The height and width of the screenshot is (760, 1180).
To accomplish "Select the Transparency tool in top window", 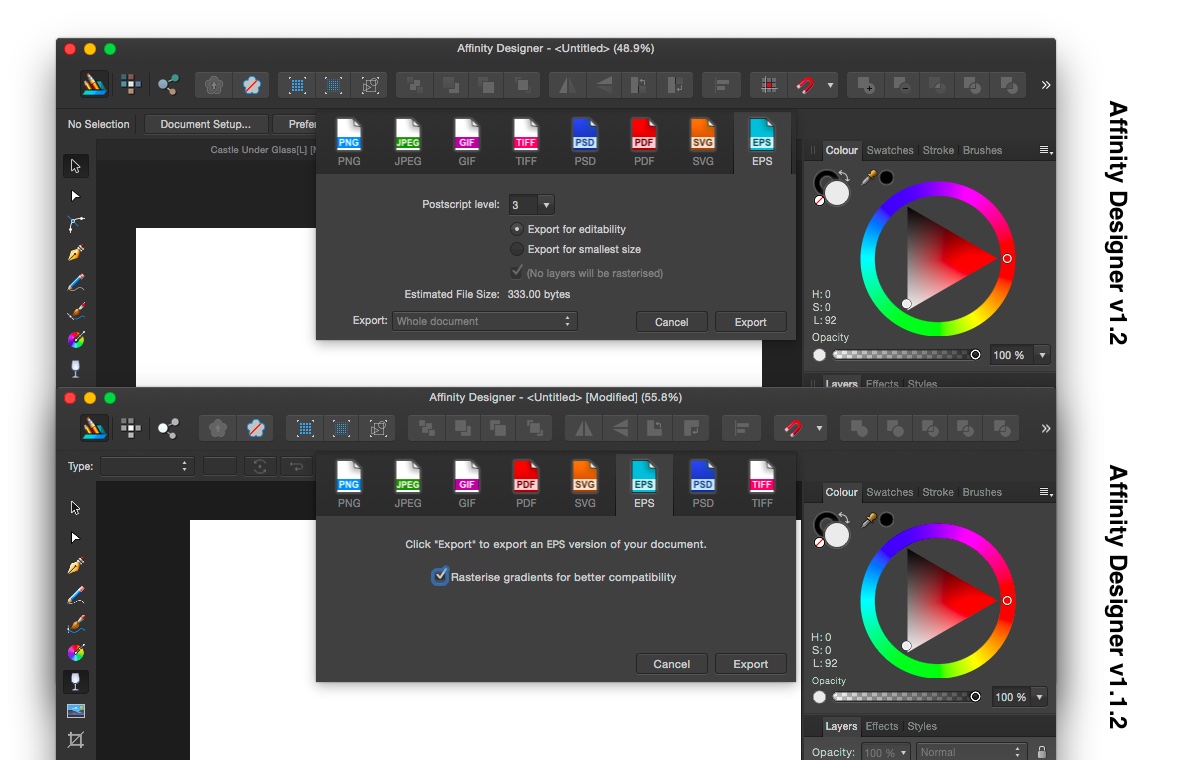I will pos(75,369).
